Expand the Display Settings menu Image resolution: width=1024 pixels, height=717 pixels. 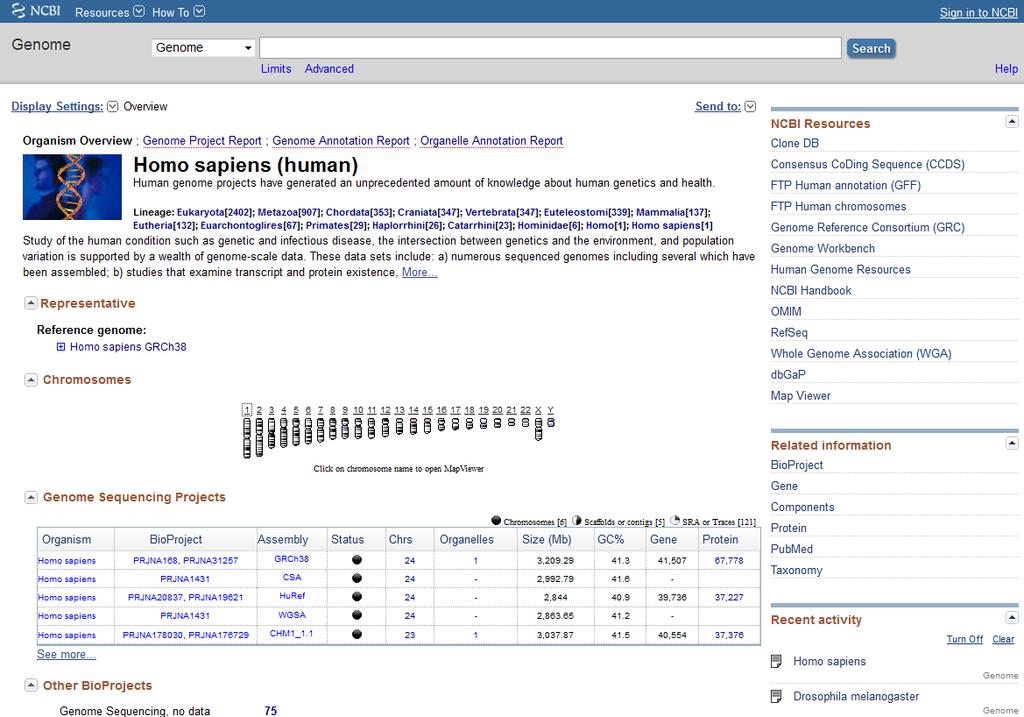64,106
